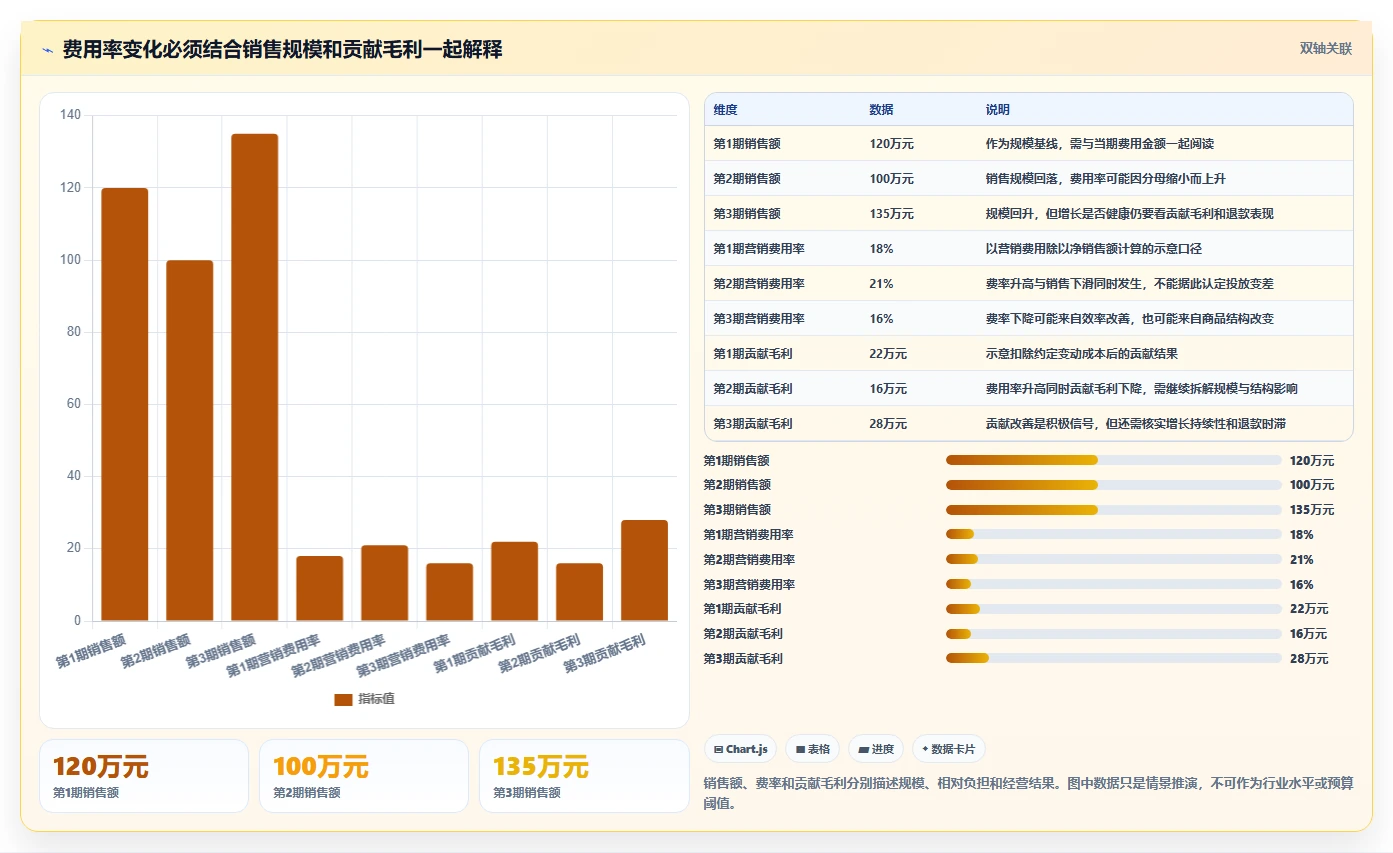Screen dimensions: 1393x853
Task: Open the 100万元 data card
Action: coord(364,776)
